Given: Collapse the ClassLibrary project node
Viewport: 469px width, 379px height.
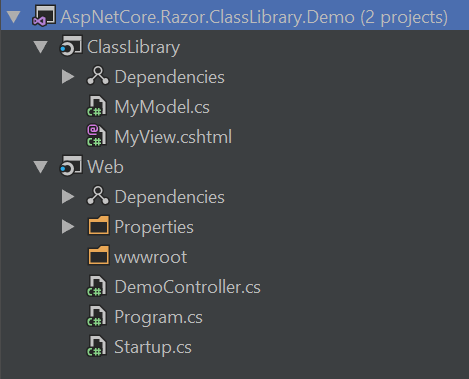Looking at the screenshot, I should pyautogui.click(x=41, y=47).
